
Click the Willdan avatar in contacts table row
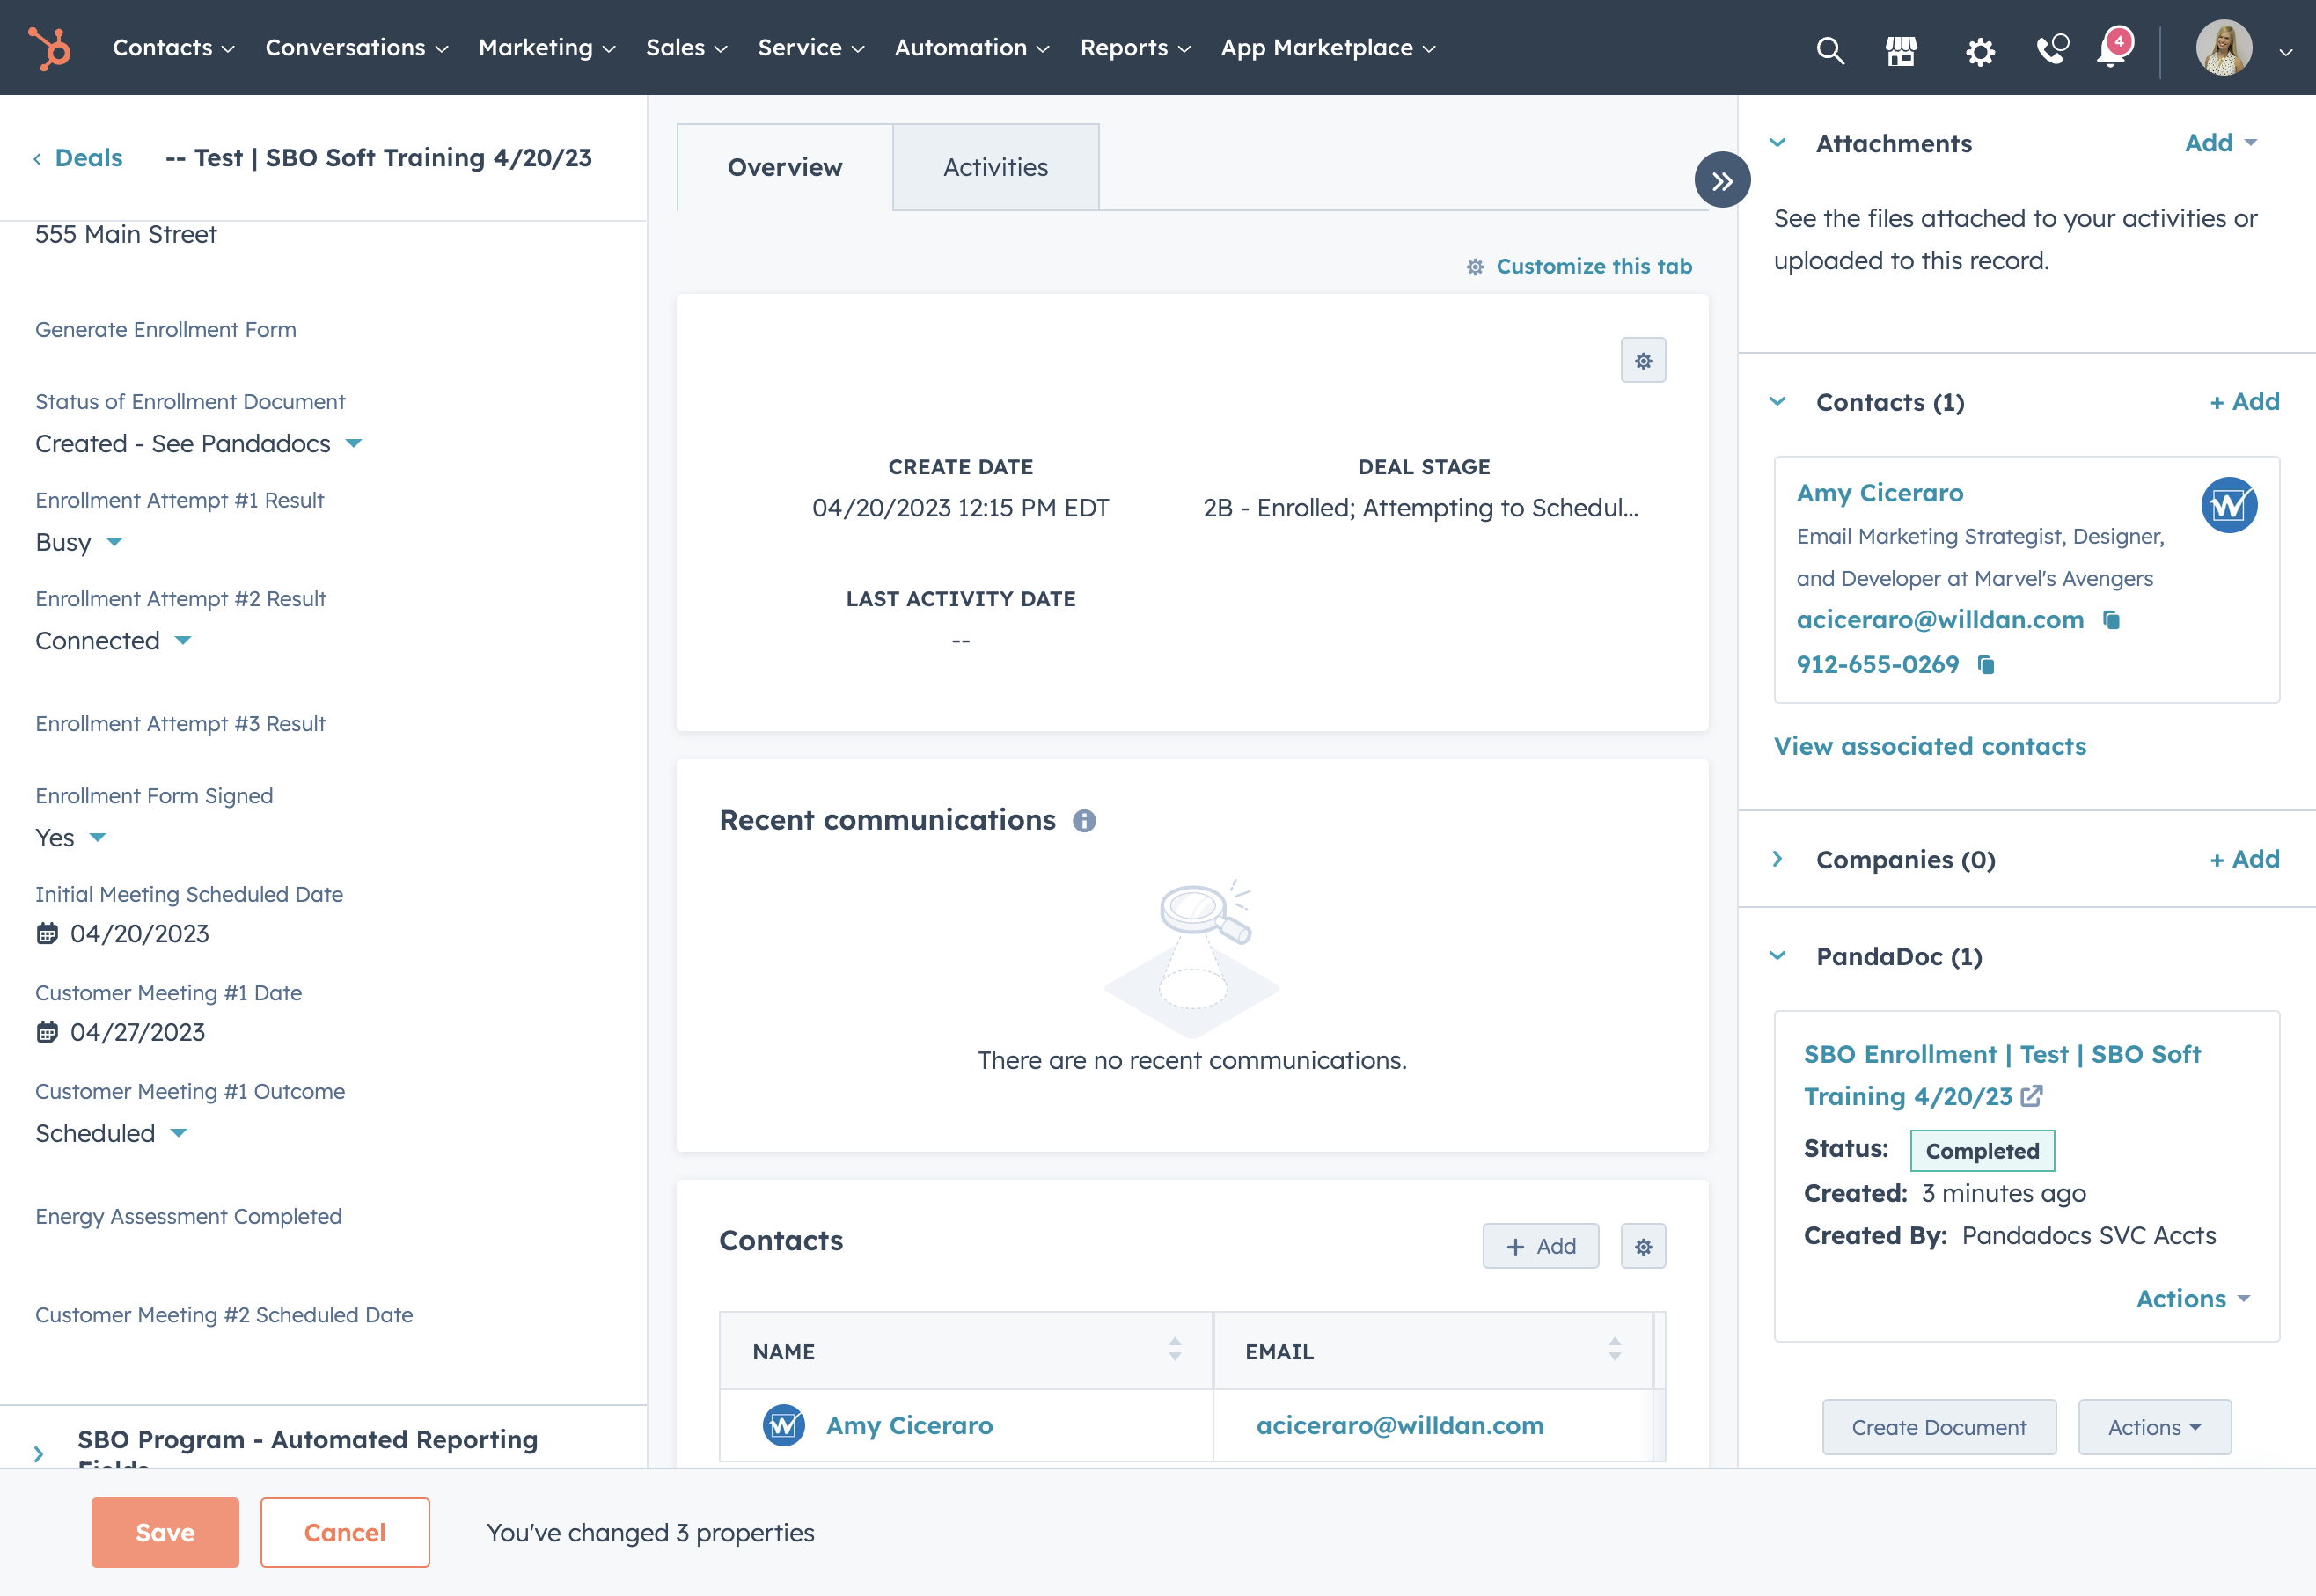(784, 1425)
